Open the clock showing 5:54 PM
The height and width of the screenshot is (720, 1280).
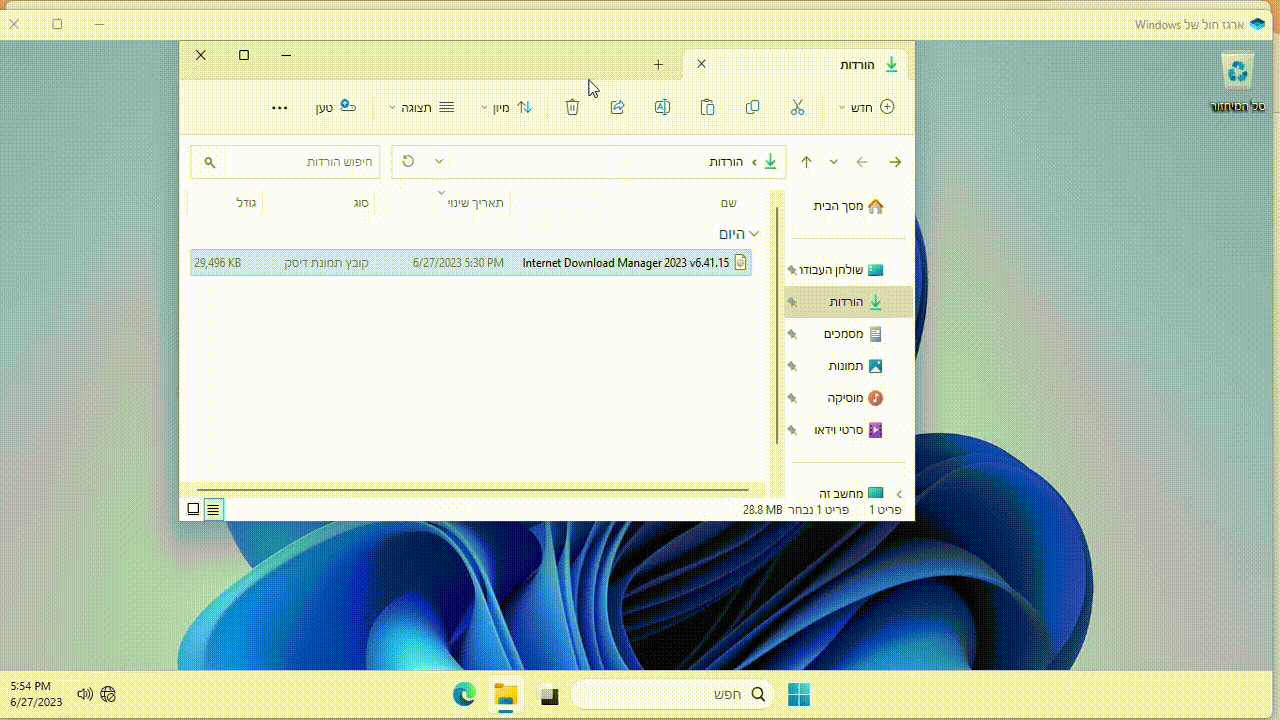point(36,694)
